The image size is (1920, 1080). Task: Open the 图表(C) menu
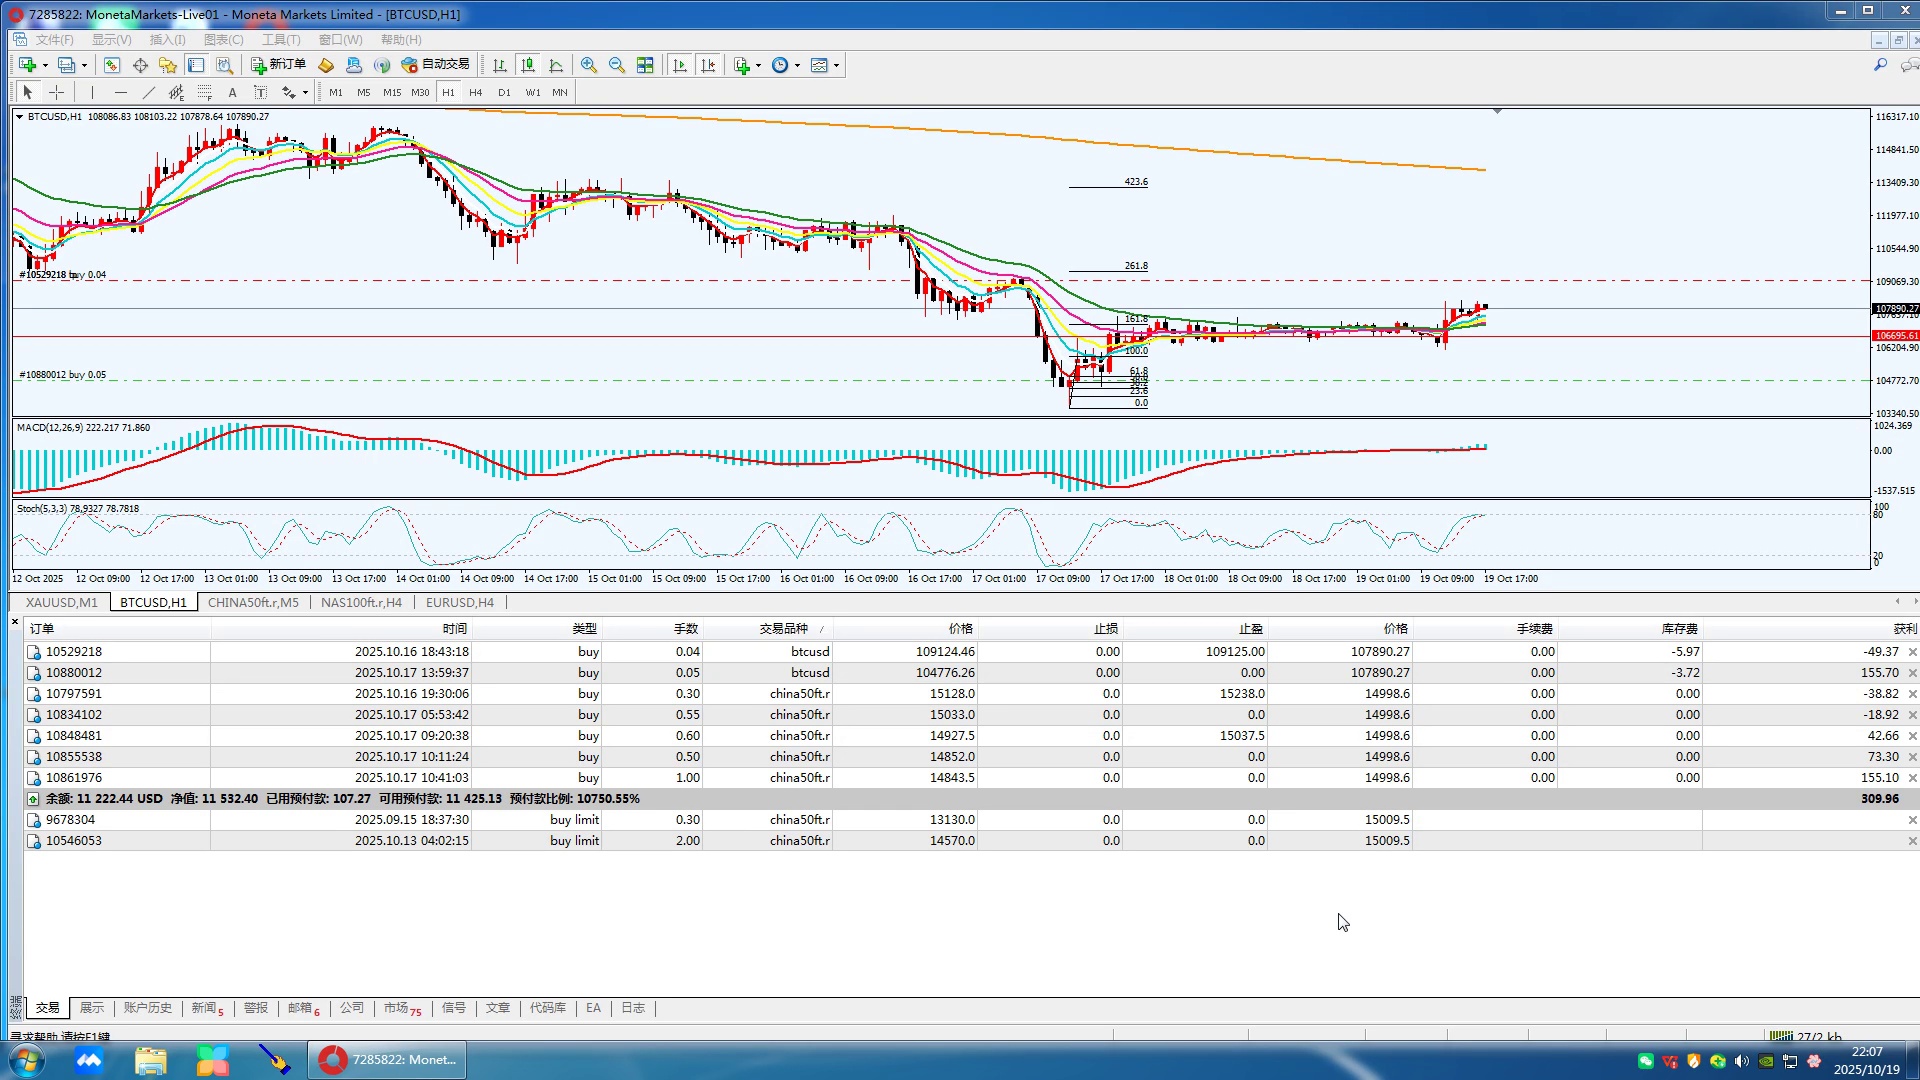(223, 40)
